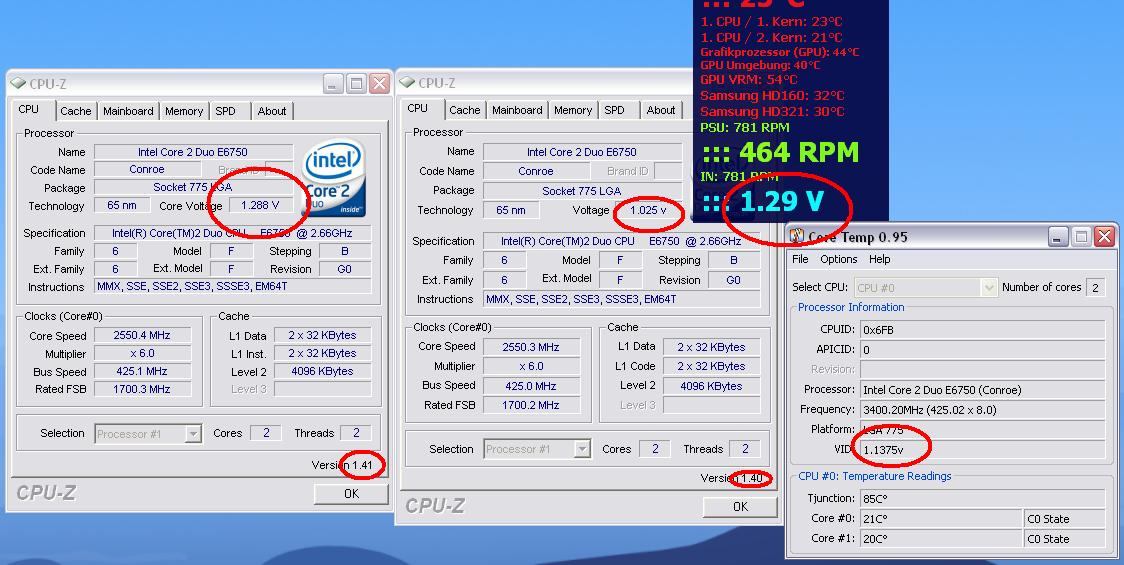1124x565 pixels.
Task: Click Grafikprozessor (GPU): 44°C line
Action: pyautogui.click(x=779, y=52)
